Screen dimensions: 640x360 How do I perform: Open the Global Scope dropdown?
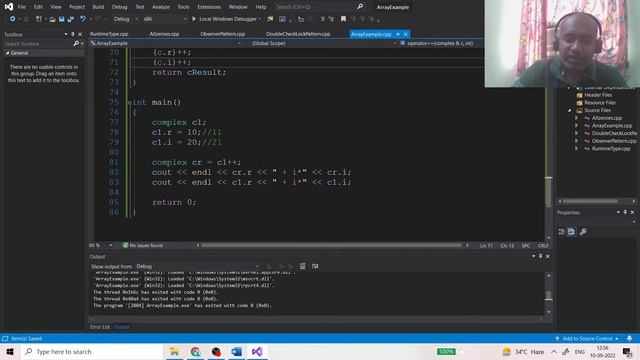click(323, 43)
